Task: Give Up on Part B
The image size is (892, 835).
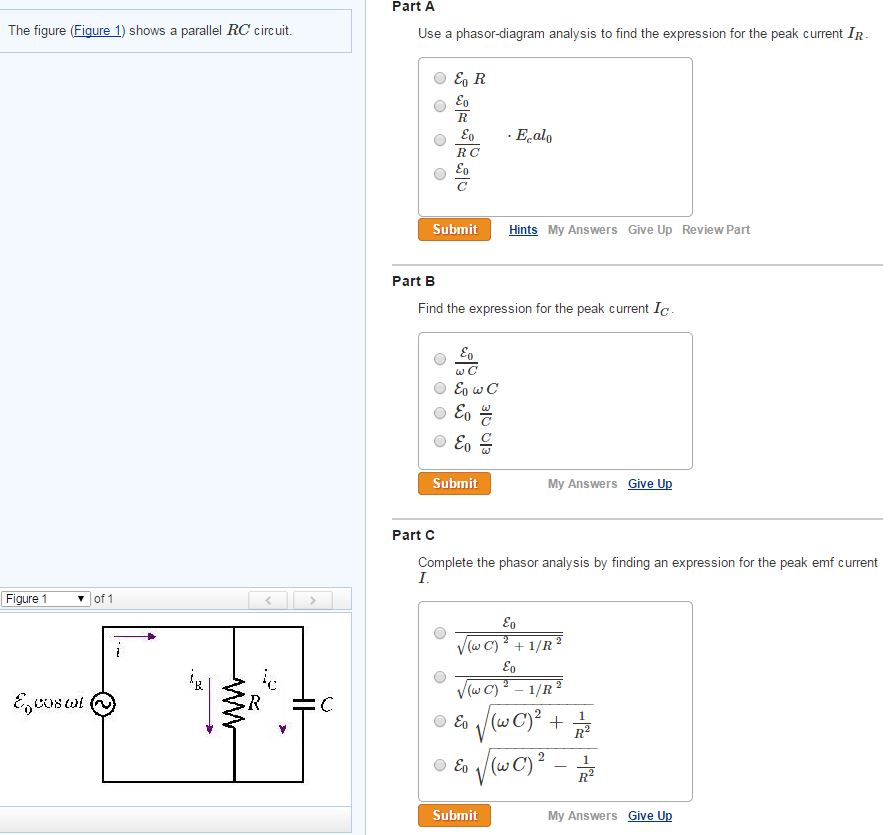Action: 650,484
